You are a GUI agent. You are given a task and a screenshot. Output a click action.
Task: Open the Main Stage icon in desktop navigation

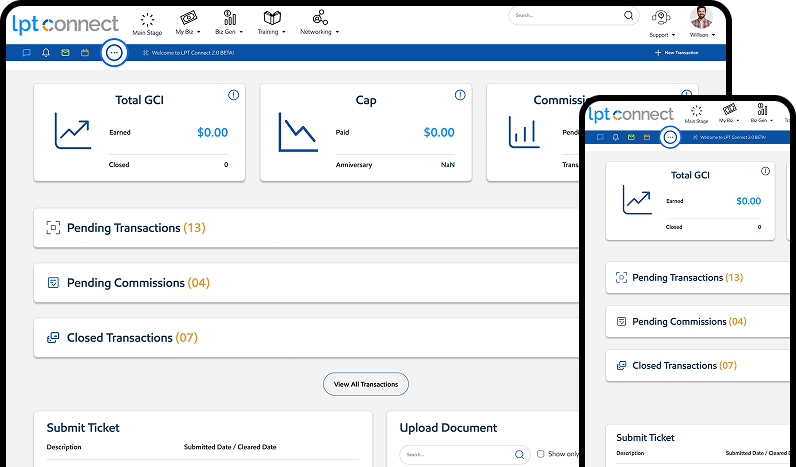(x=147, y=23)
